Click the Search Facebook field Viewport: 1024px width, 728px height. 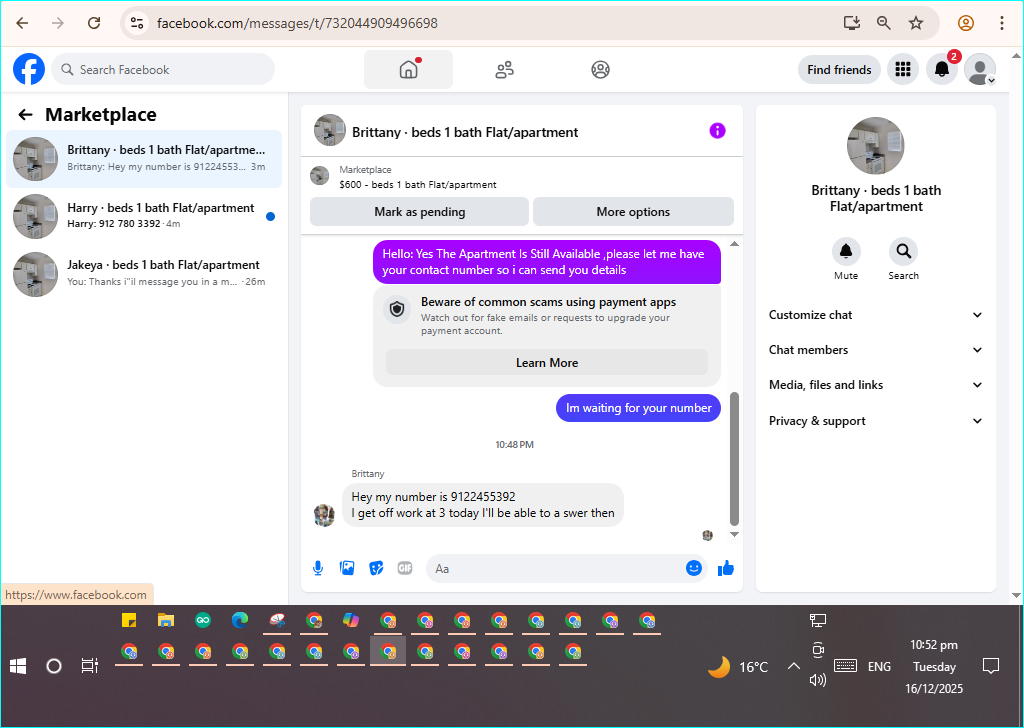163,69
